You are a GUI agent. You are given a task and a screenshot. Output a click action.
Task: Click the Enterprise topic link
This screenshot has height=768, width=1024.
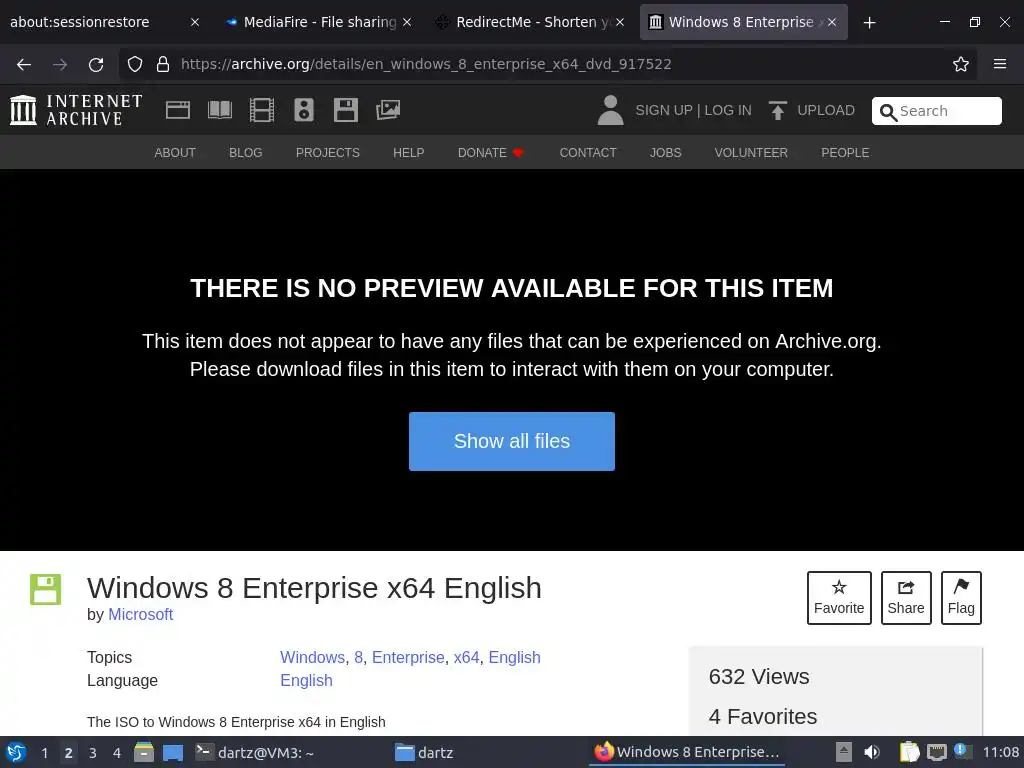click(x=408, y=658)
